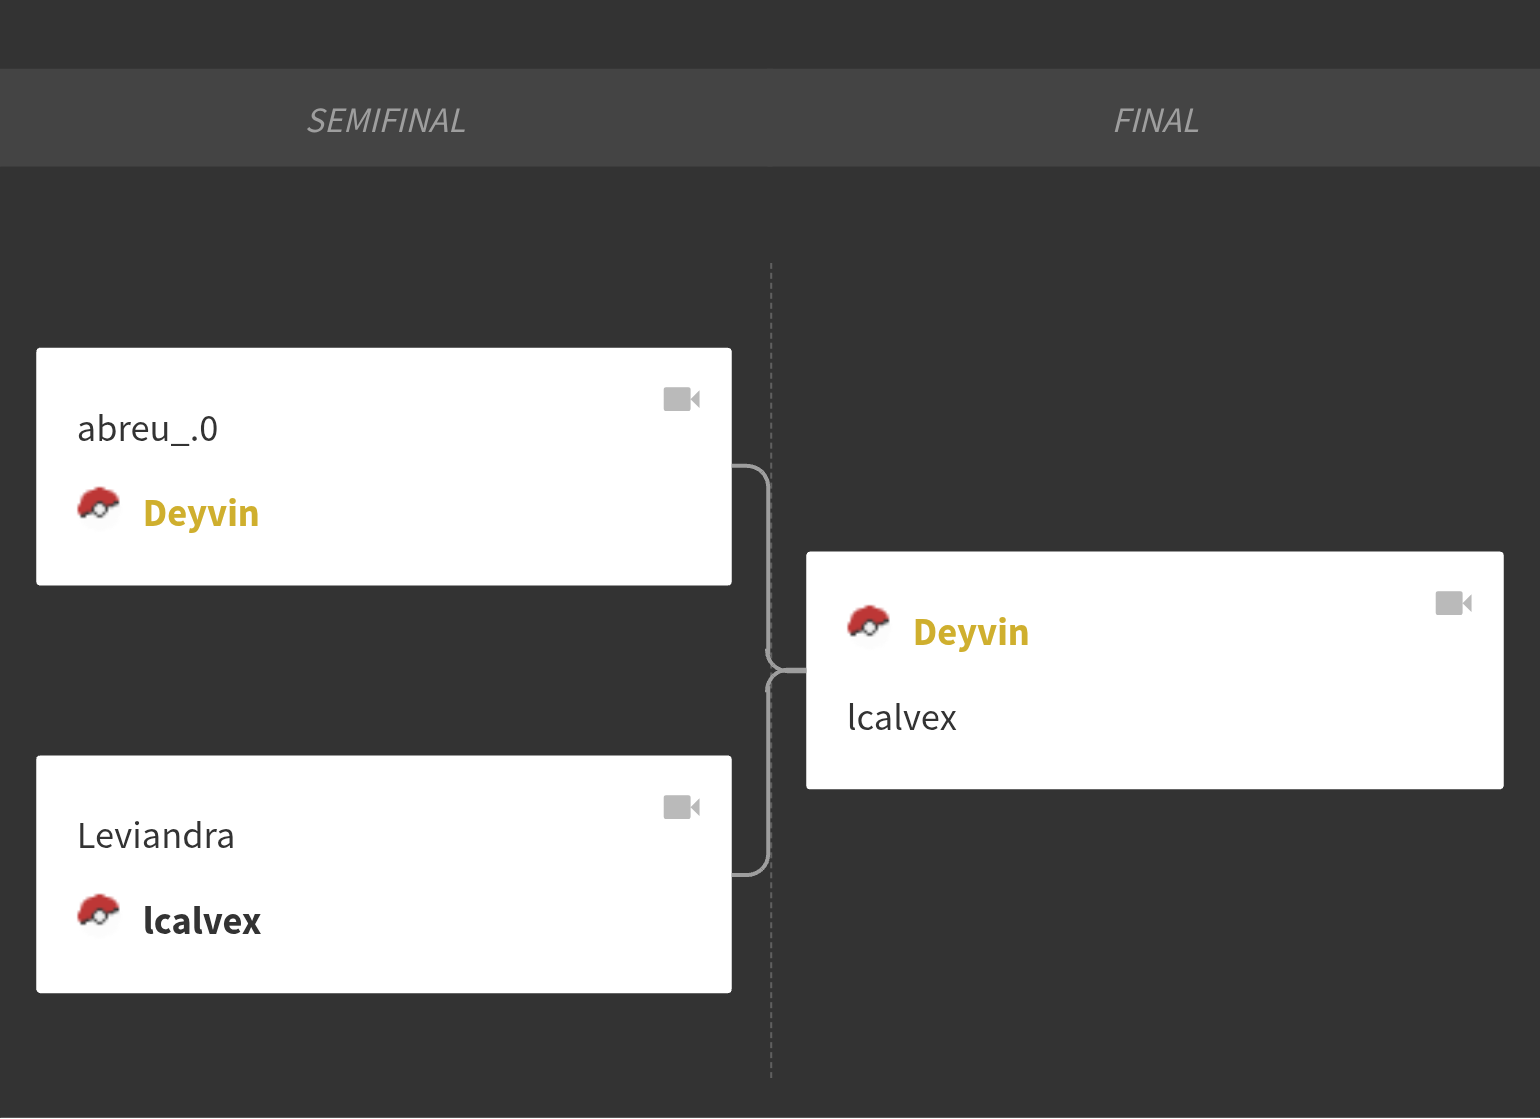The width and height of the screenshot is (1540, 1119).
Task: Open video icon on abreu_.0 match
Action: point(681,399)
